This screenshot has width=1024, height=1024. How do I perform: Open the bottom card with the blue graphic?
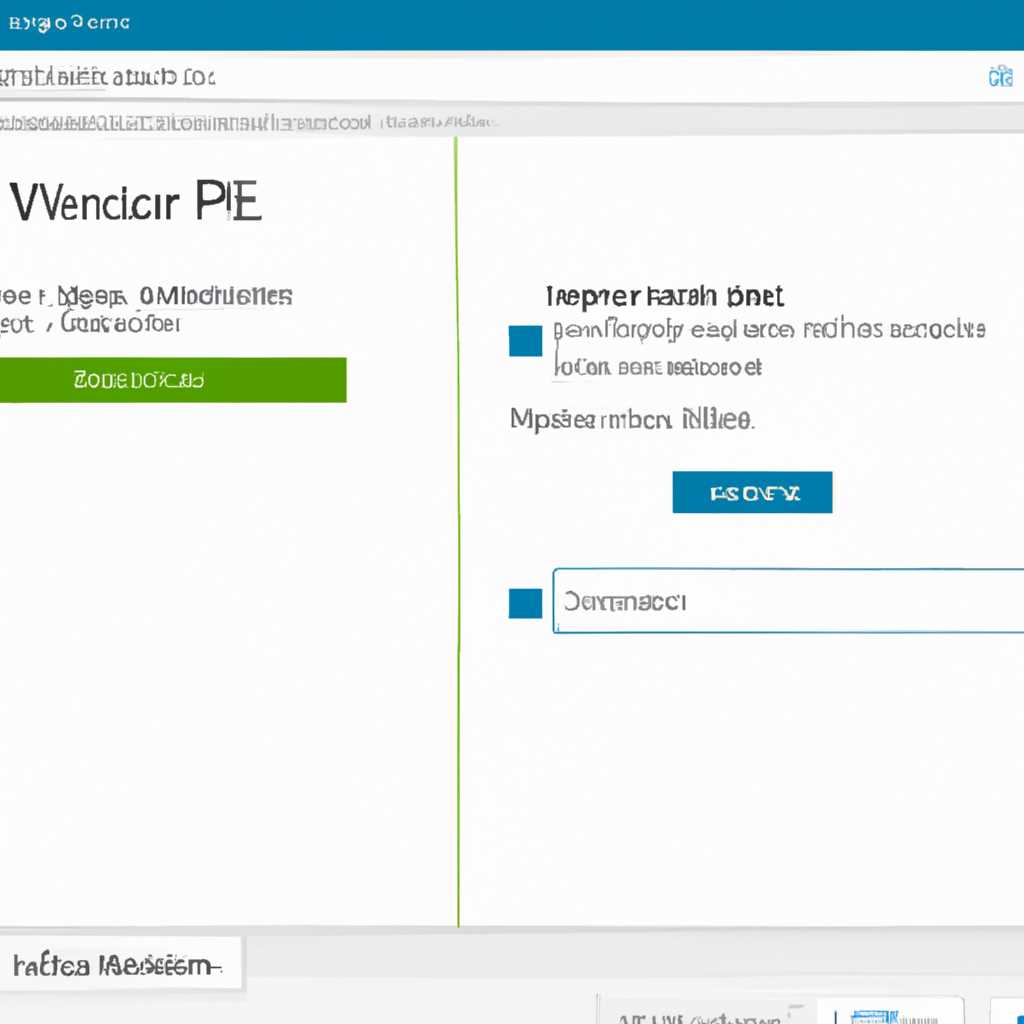click(890, 1010)
